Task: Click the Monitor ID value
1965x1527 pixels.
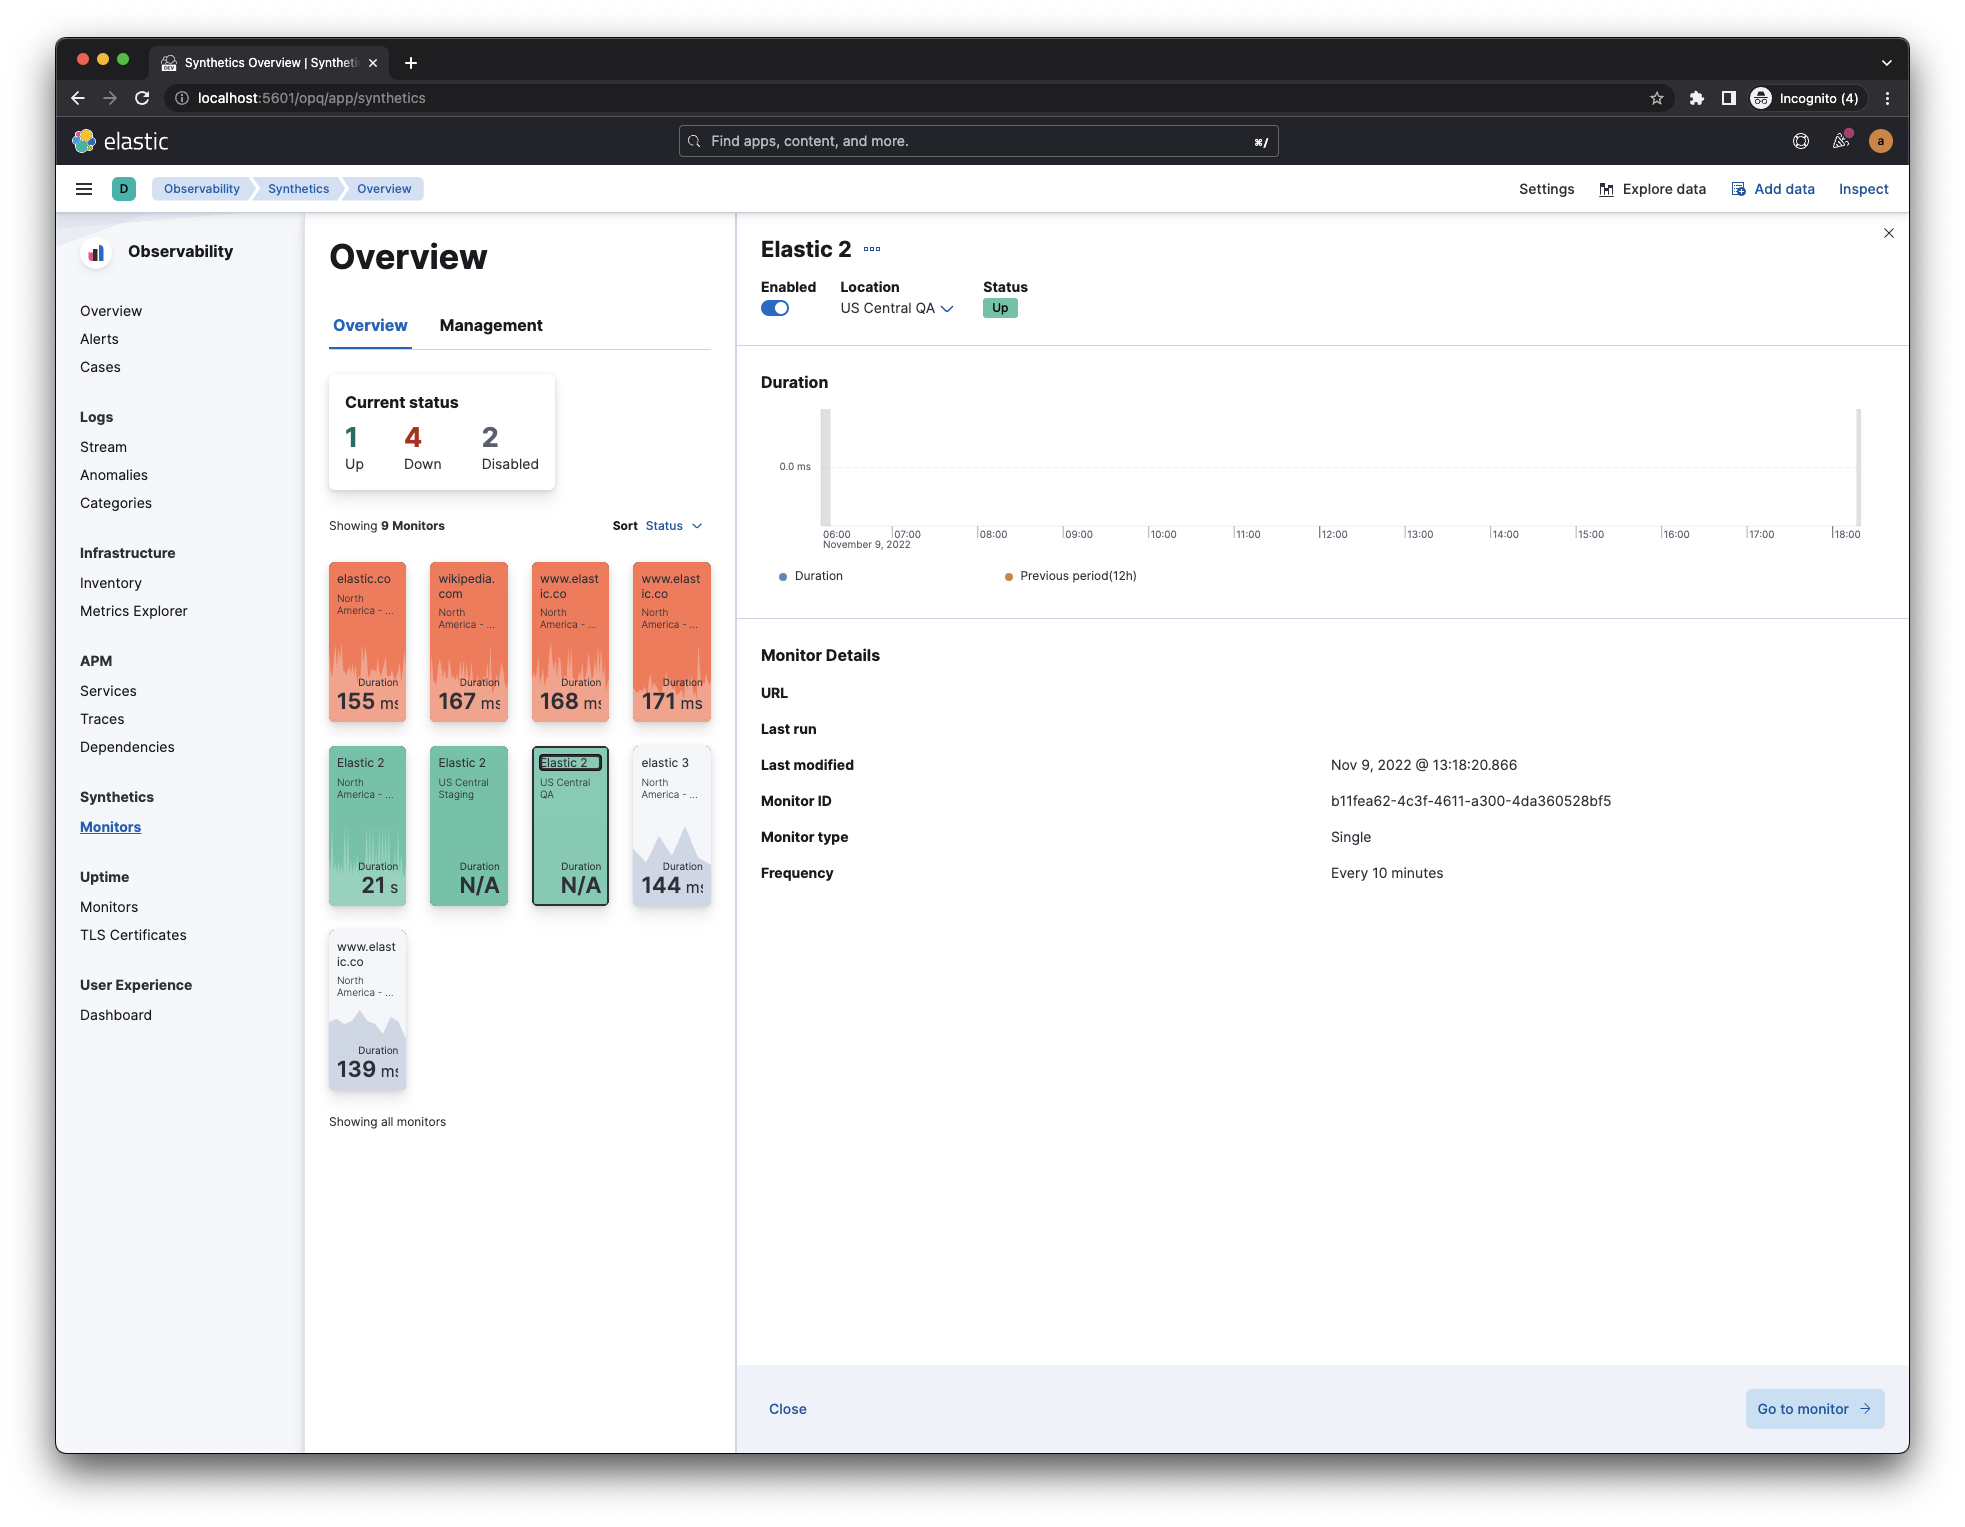Action: (x=1470, y=801)
